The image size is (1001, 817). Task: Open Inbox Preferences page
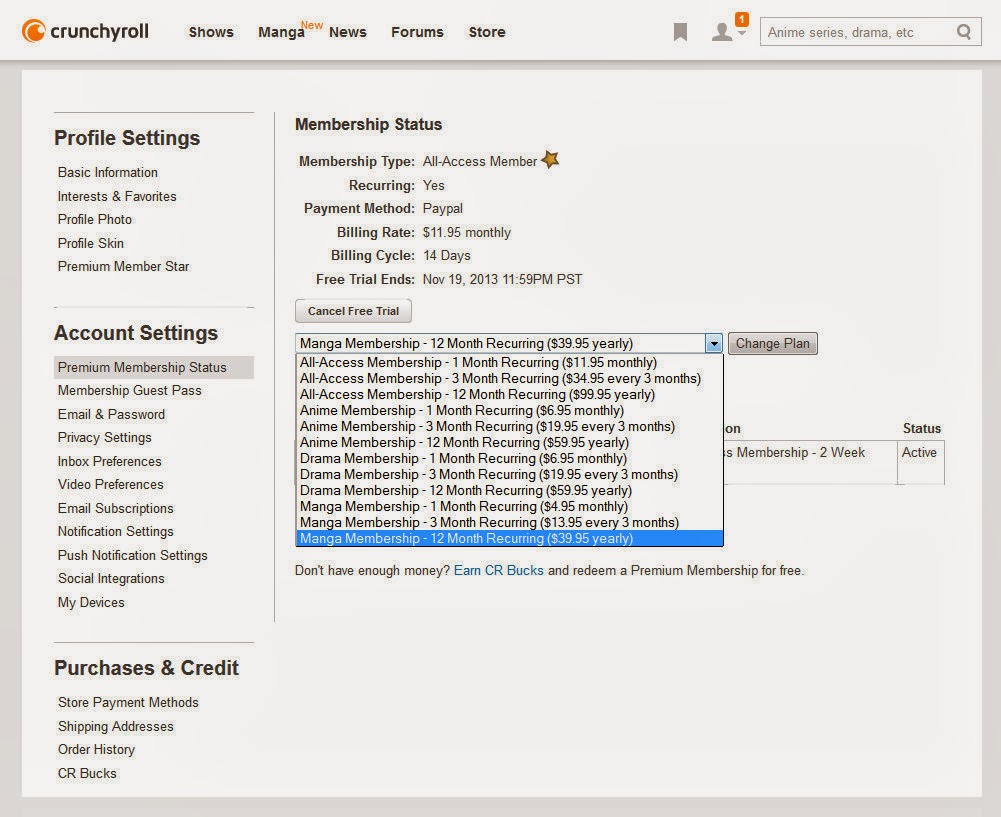click(109, 461)
